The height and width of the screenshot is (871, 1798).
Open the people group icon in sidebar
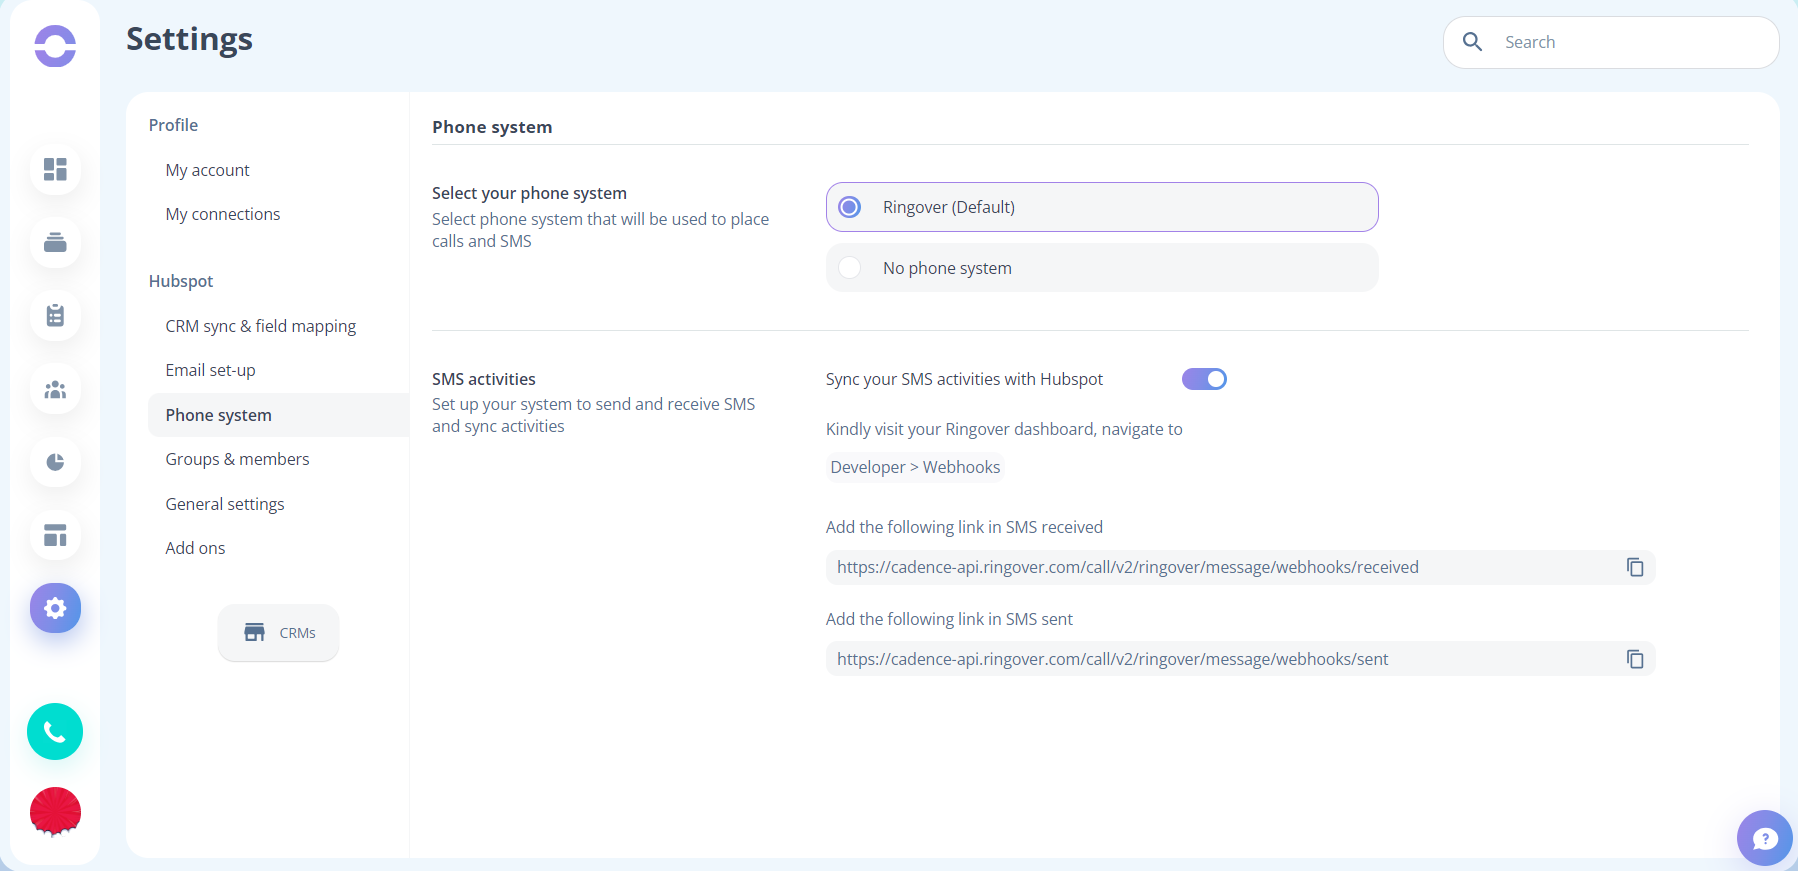[55, 389]
